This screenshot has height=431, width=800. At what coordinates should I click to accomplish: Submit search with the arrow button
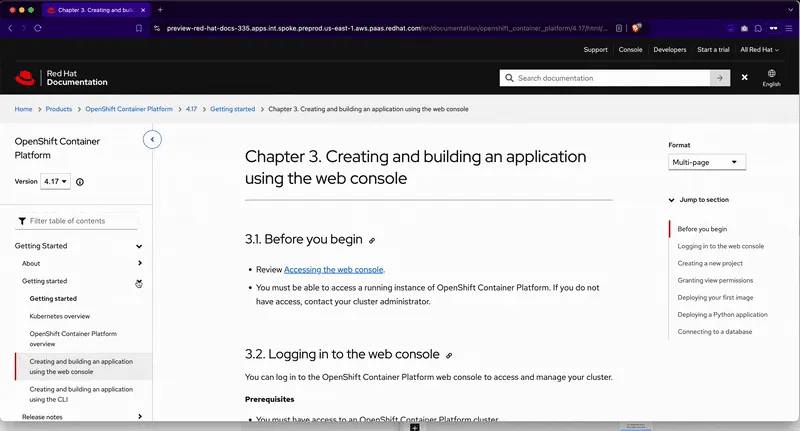click(x=720, y=78)
